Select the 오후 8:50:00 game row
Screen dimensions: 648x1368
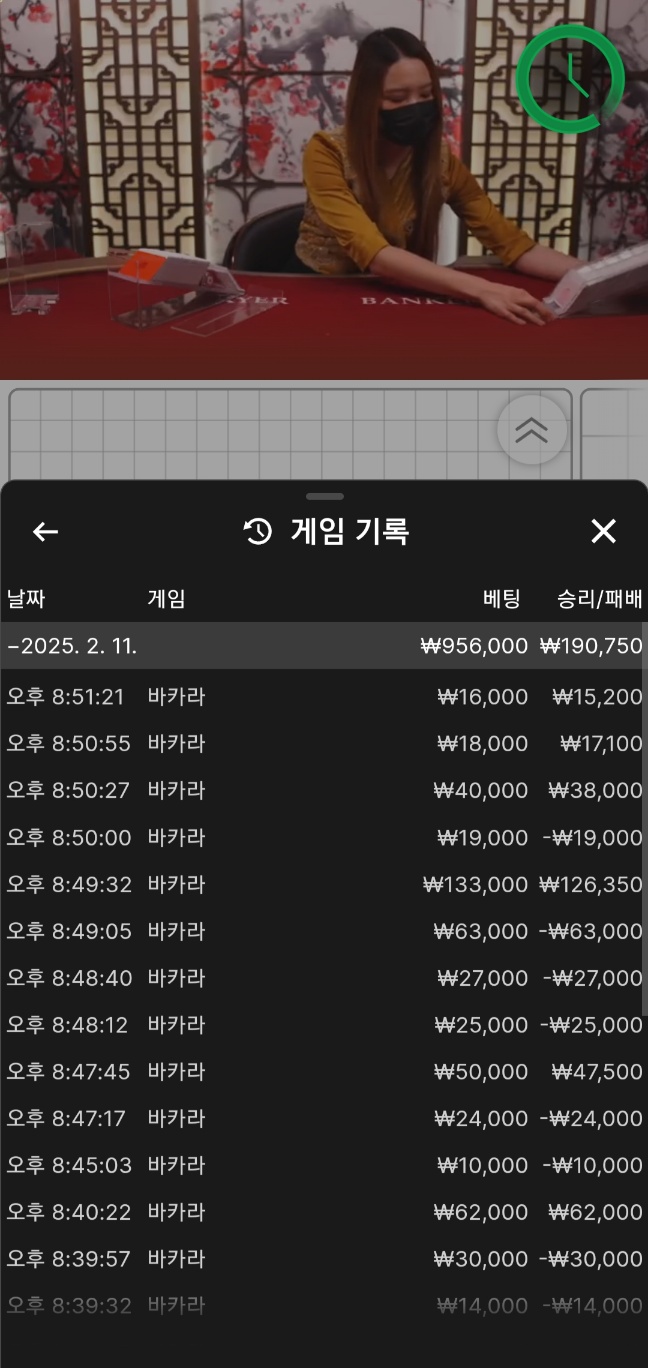pos(324,838)
